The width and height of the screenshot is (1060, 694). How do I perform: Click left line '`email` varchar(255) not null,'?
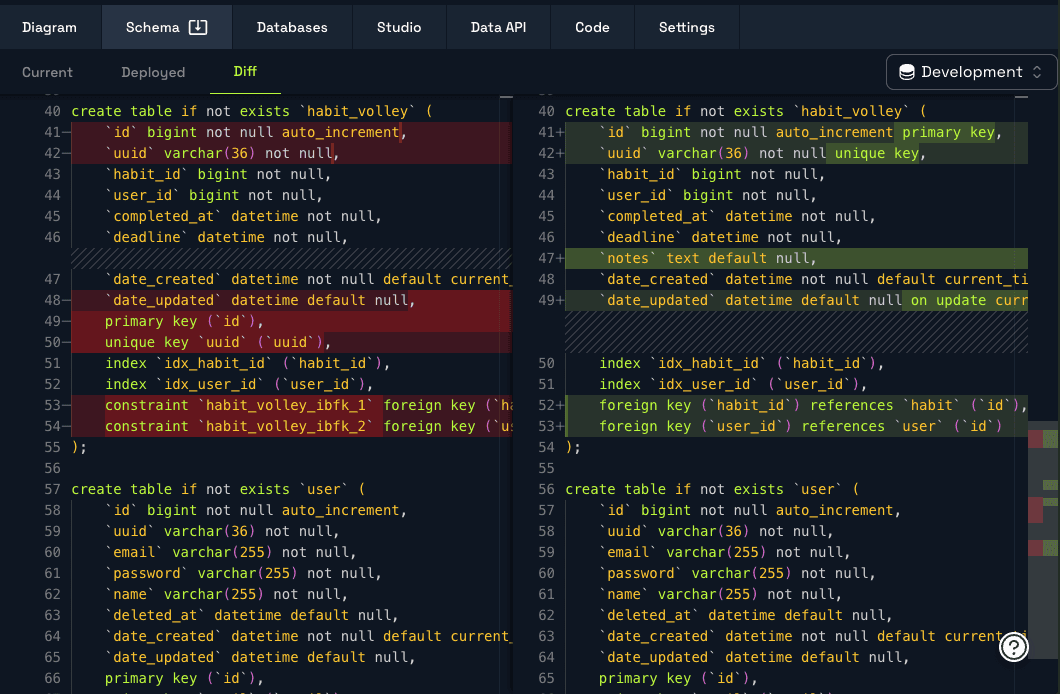pyautogui.click(x=231, y=552)
